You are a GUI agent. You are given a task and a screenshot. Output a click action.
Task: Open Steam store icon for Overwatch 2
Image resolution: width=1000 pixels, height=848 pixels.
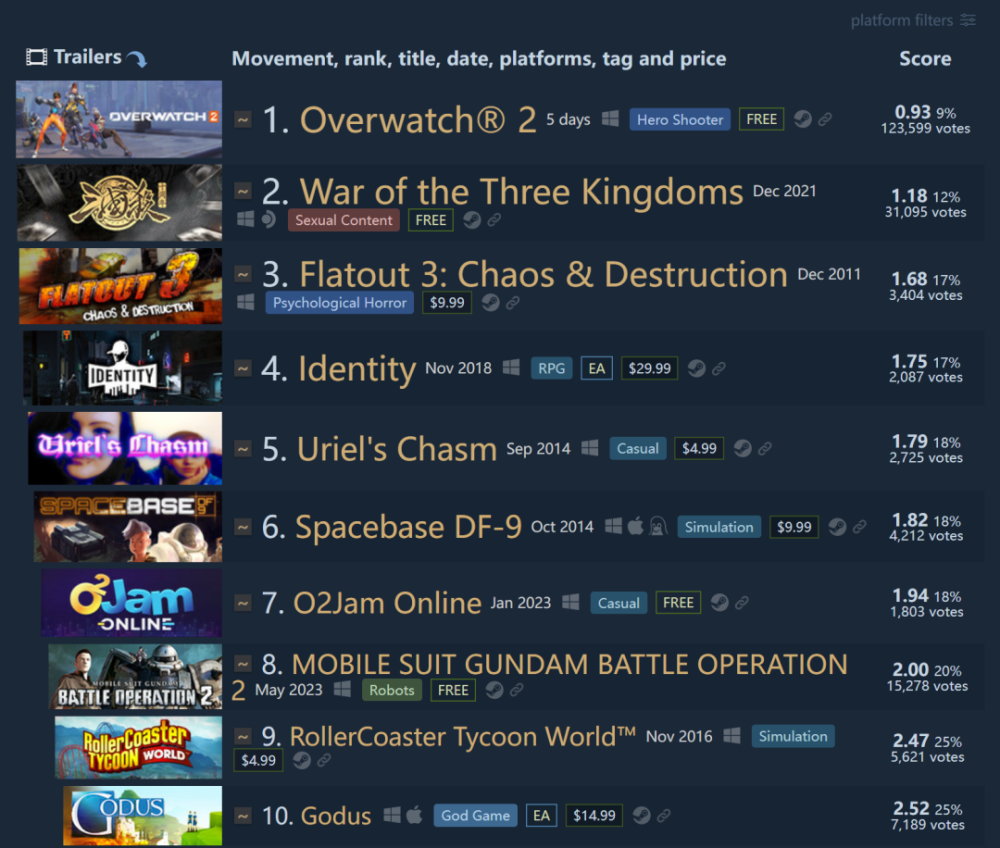tap(803, 119)
